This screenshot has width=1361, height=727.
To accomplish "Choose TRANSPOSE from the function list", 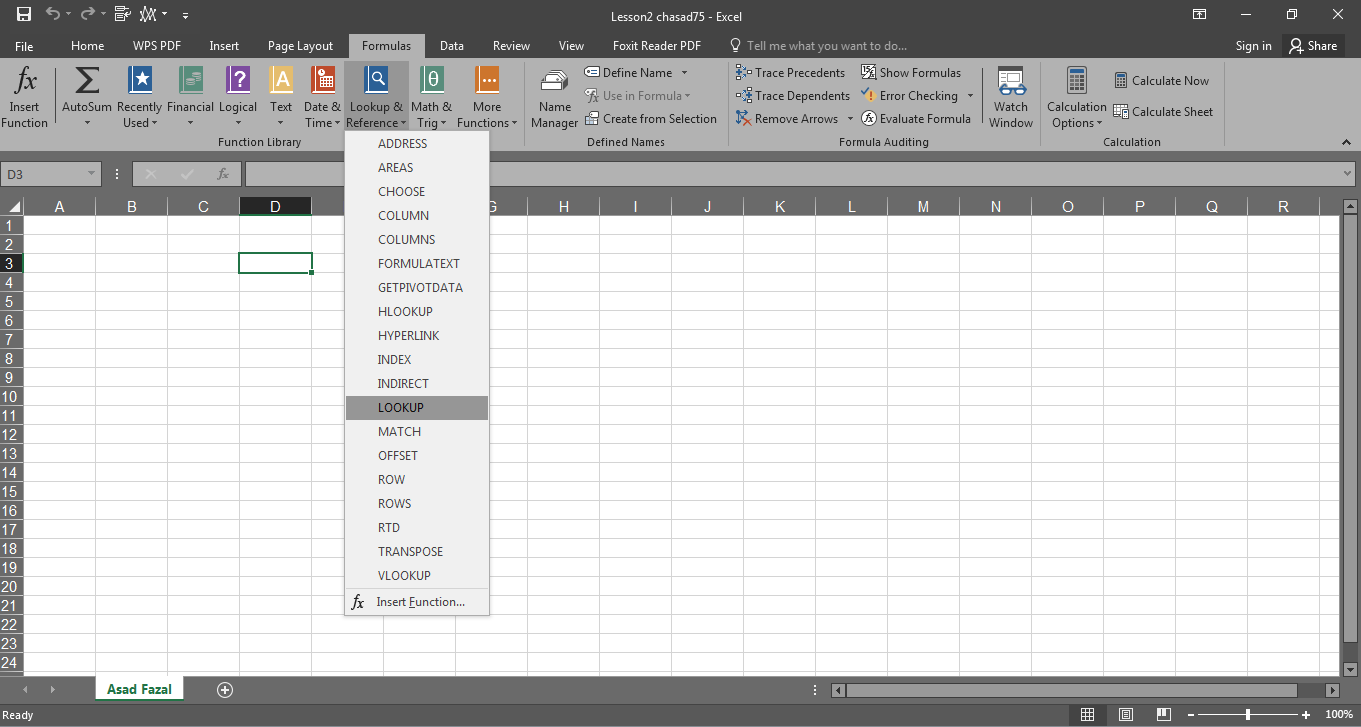I will point(417,552).
